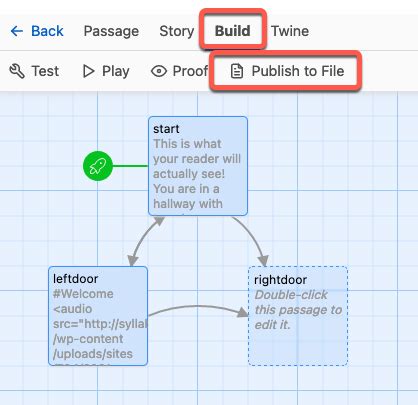Click the eye icon for Proof

159,71
